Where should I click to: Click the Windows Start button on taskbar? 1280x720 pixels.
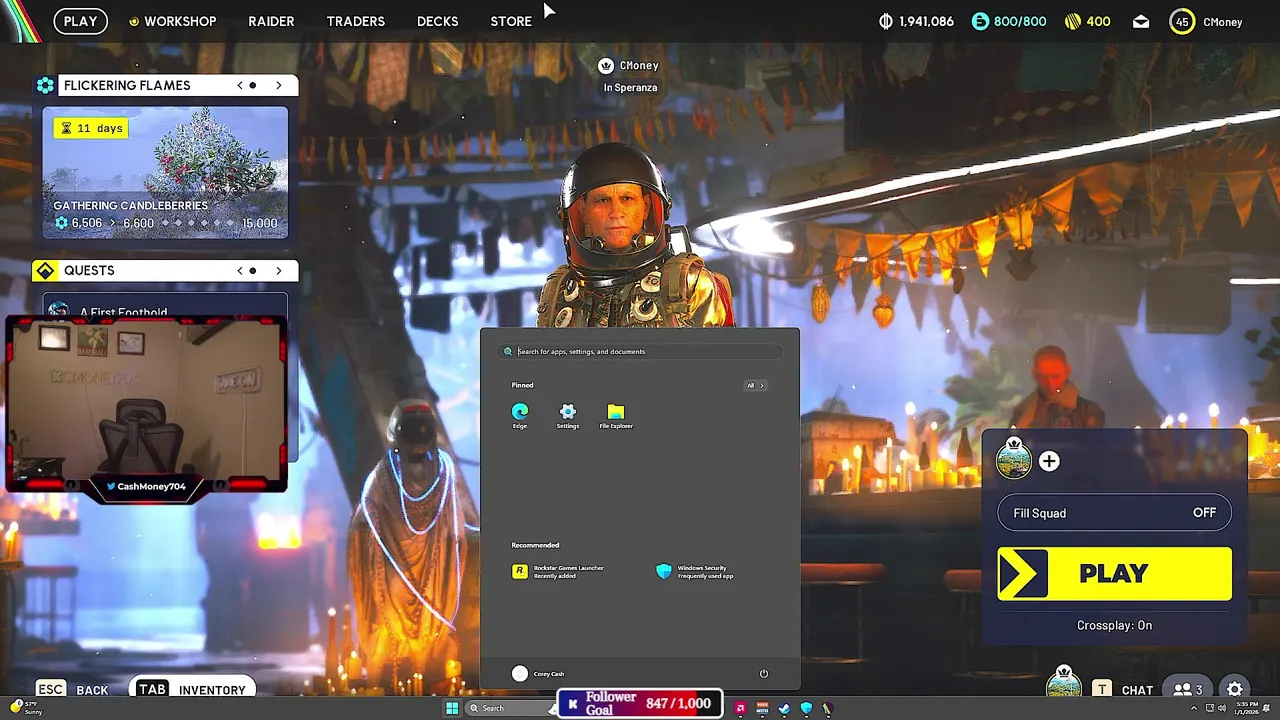tap(452, 708)
